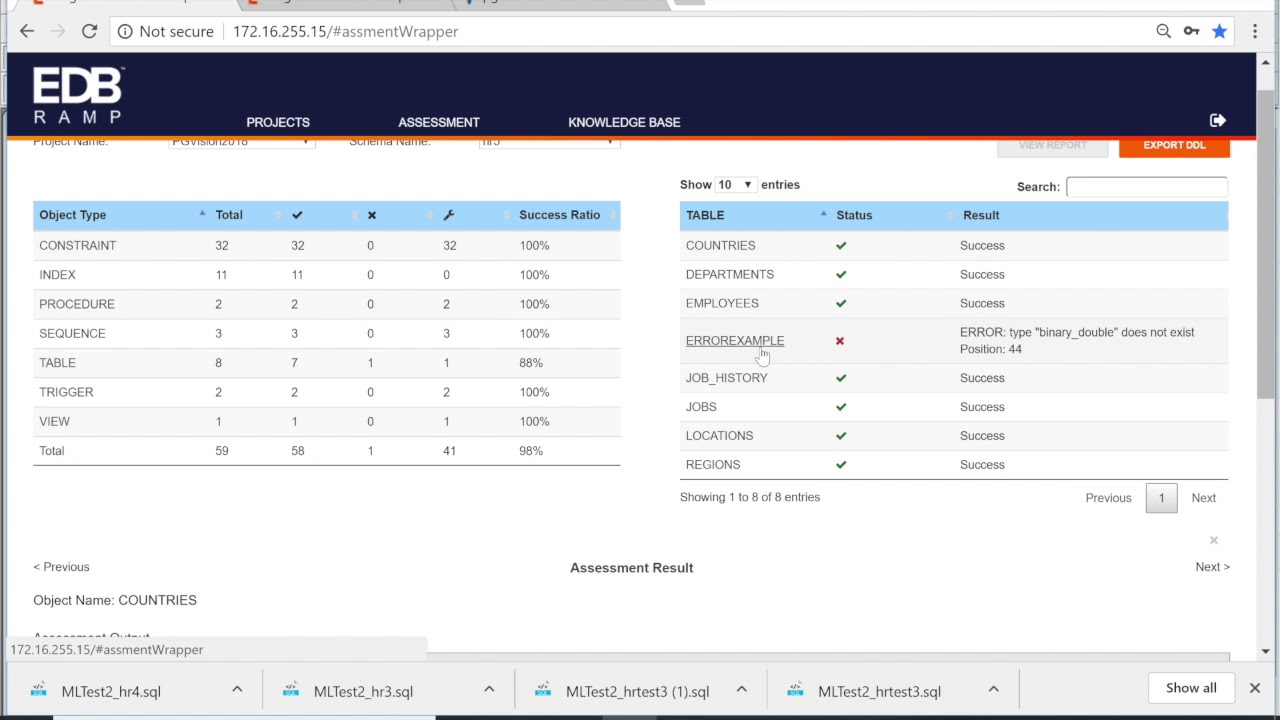Click the green check for JOBS row
Viewport: 1280px width, 720px height.
841,407
